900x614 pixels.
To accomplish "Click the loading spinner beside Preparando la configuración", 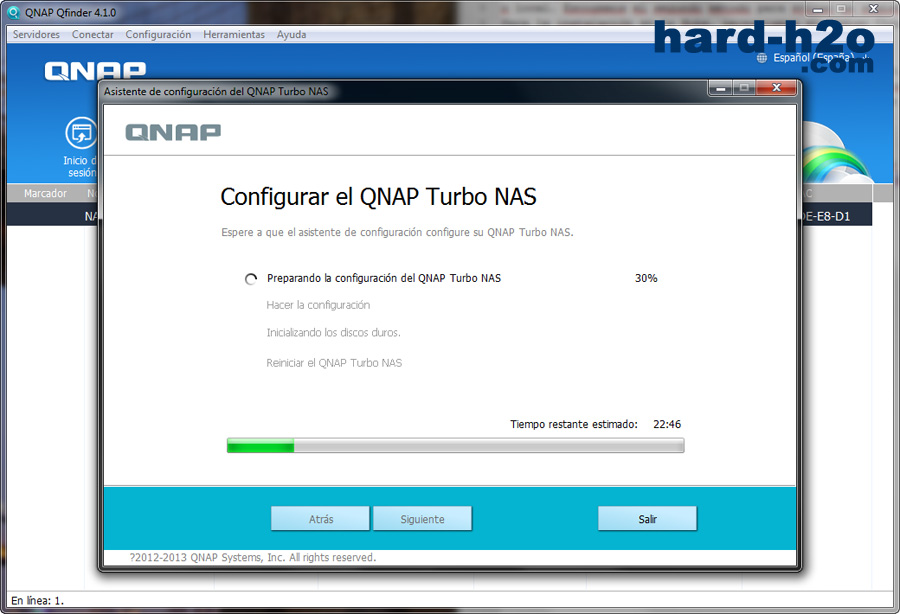I will [x=251, y=279].
